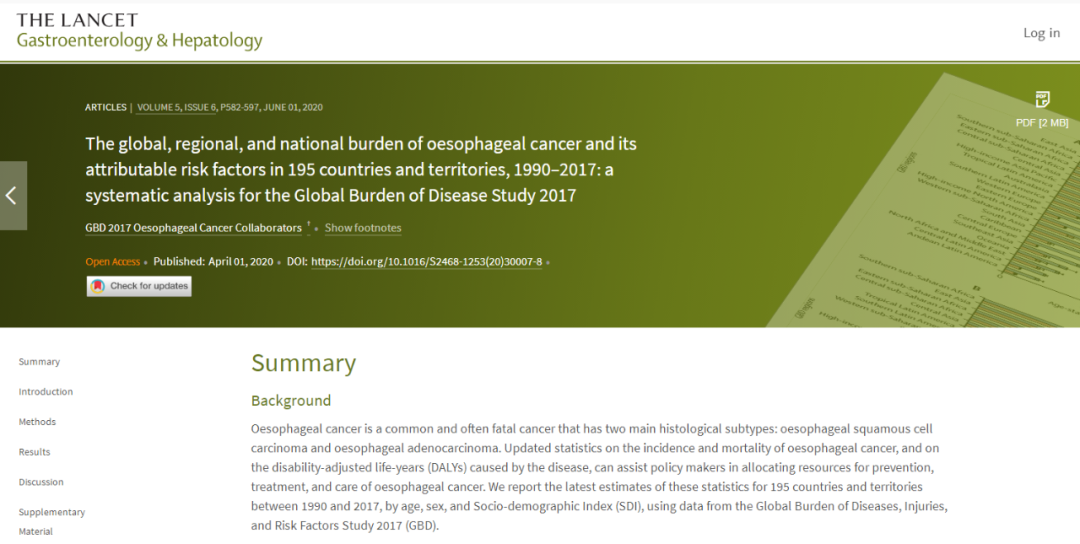Click the article title heading
Image resolution: width=1080 pixels, height=544 pixels.
(x=361, y=169)
